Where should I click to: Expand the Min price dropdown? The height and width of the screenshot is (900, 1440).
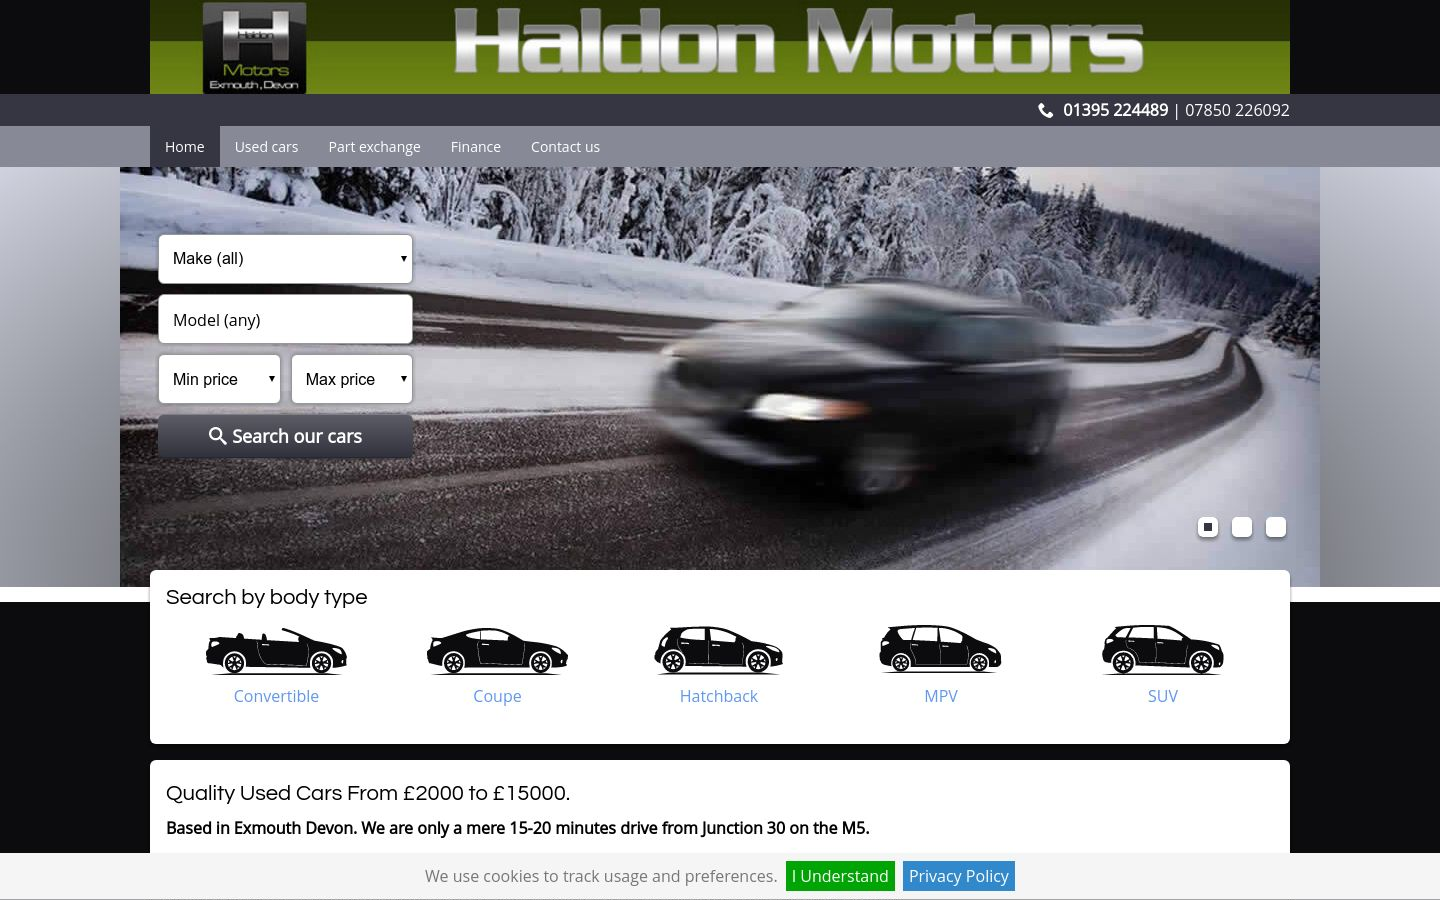[x=219, y=379]
